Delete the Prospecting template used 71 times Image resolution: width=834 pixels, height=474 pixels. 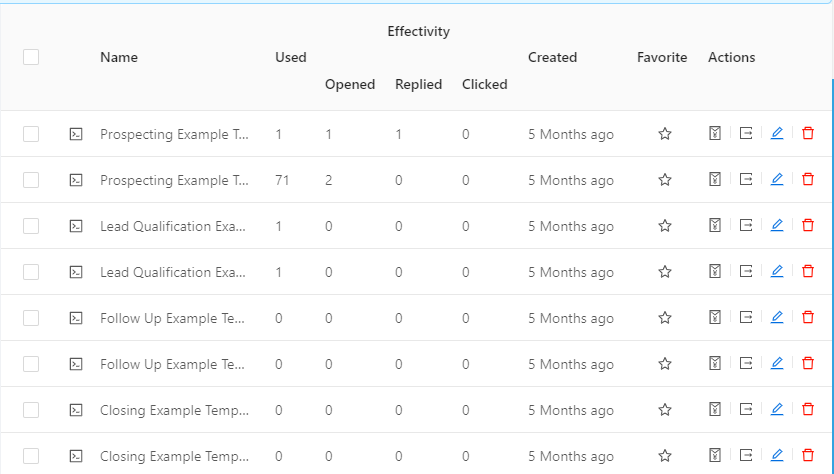(807, 180)
